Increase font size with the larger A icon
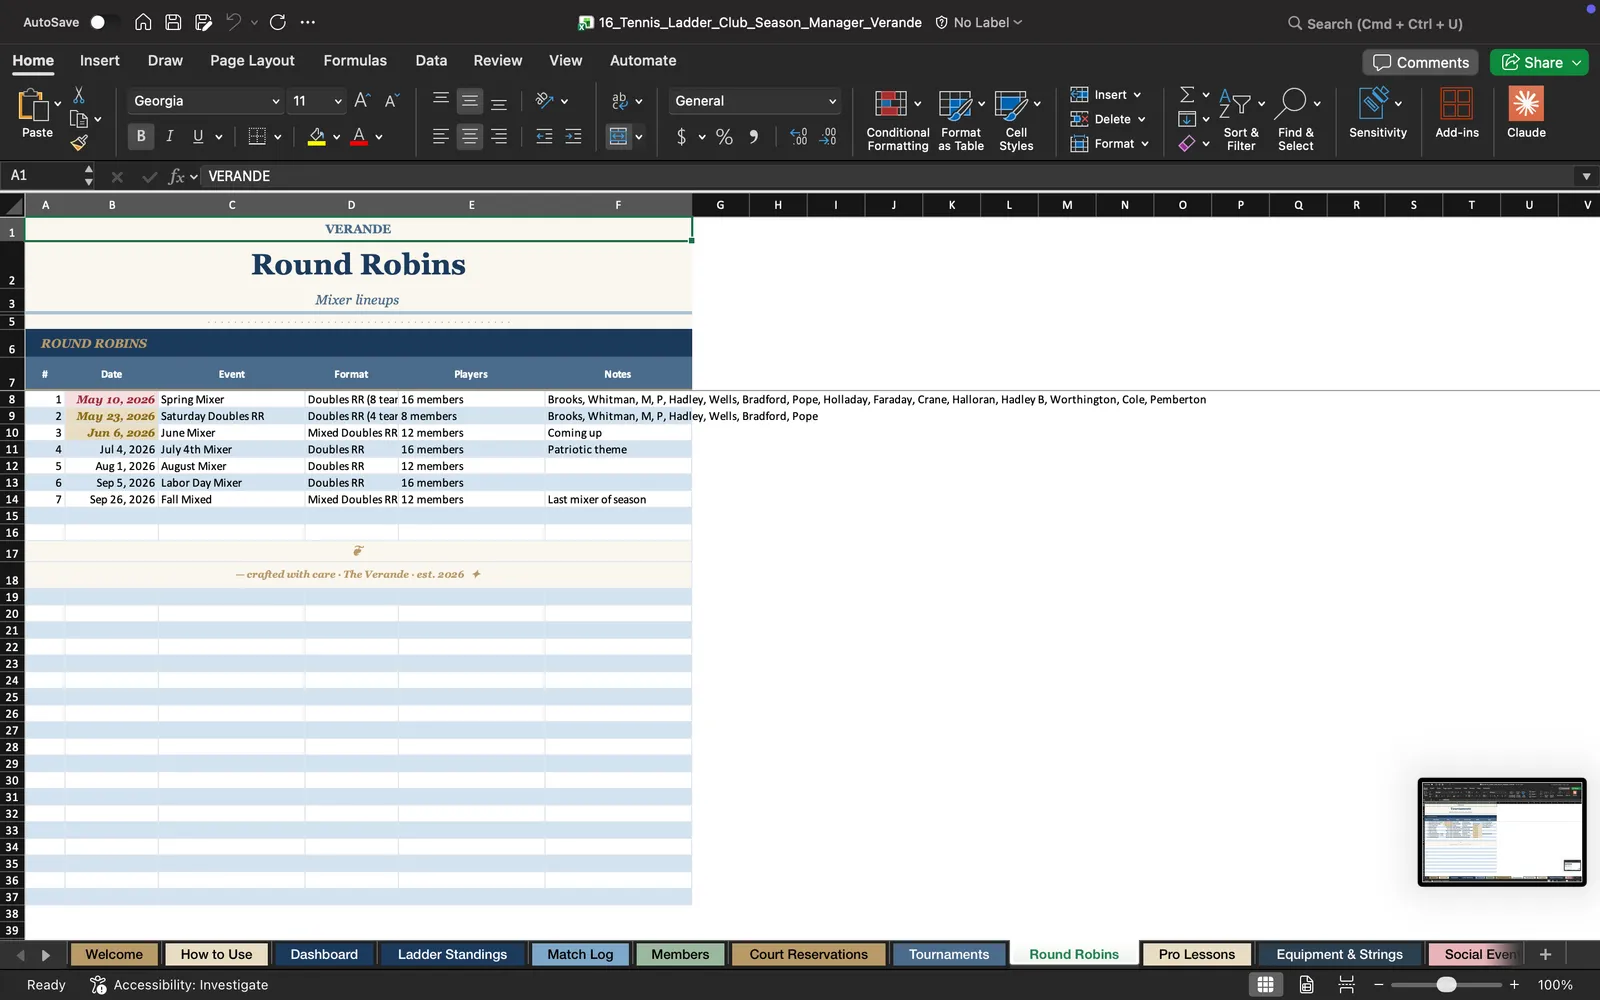The image size is (1600, 1000). 362,101
